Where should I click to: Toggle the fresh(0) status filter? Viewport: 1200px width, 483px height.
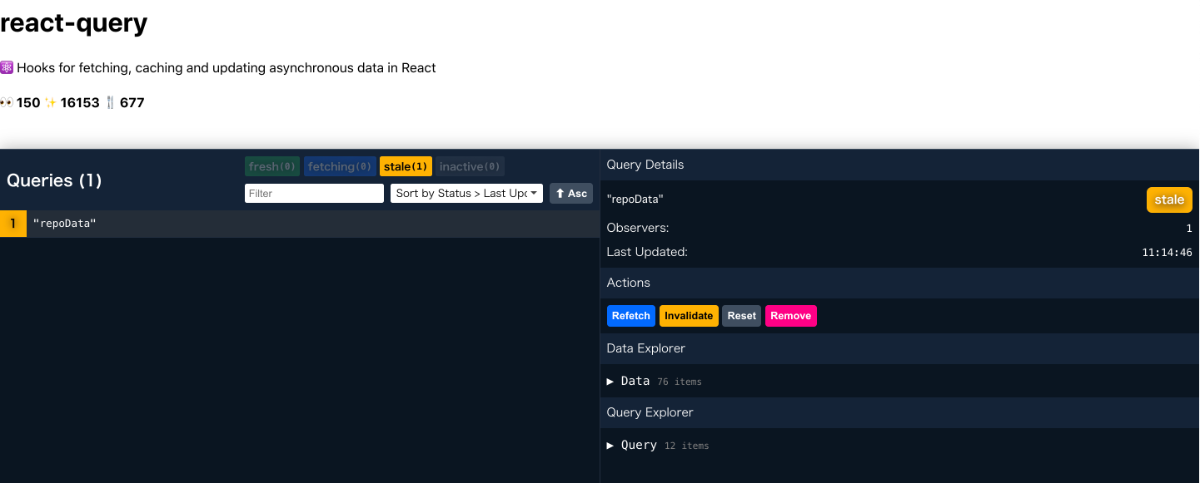[x=272, y=167]
